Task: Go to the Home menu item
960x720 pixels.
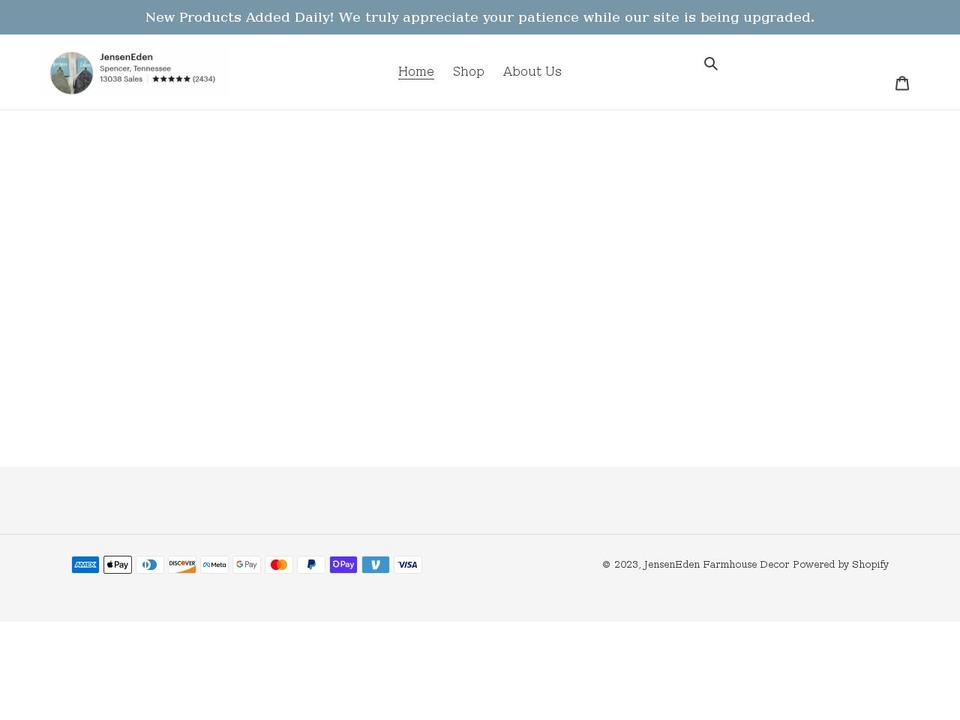Action: [416, 72]
